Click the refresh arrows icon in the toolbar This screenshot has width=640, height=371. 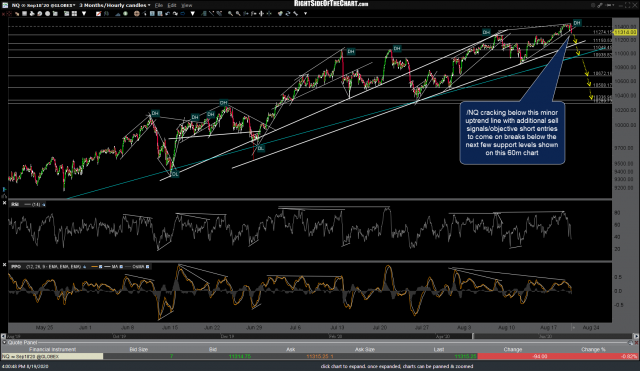click(288, 14)
